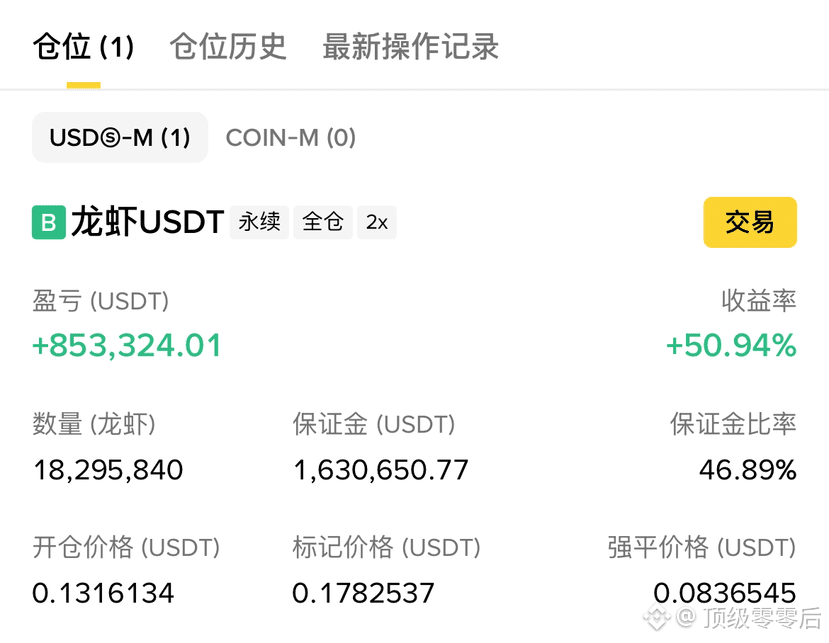The width and height of the screenshot is (829, 643).
Task: Click the yellow 交易 button
Action: (x=750, y=222)
